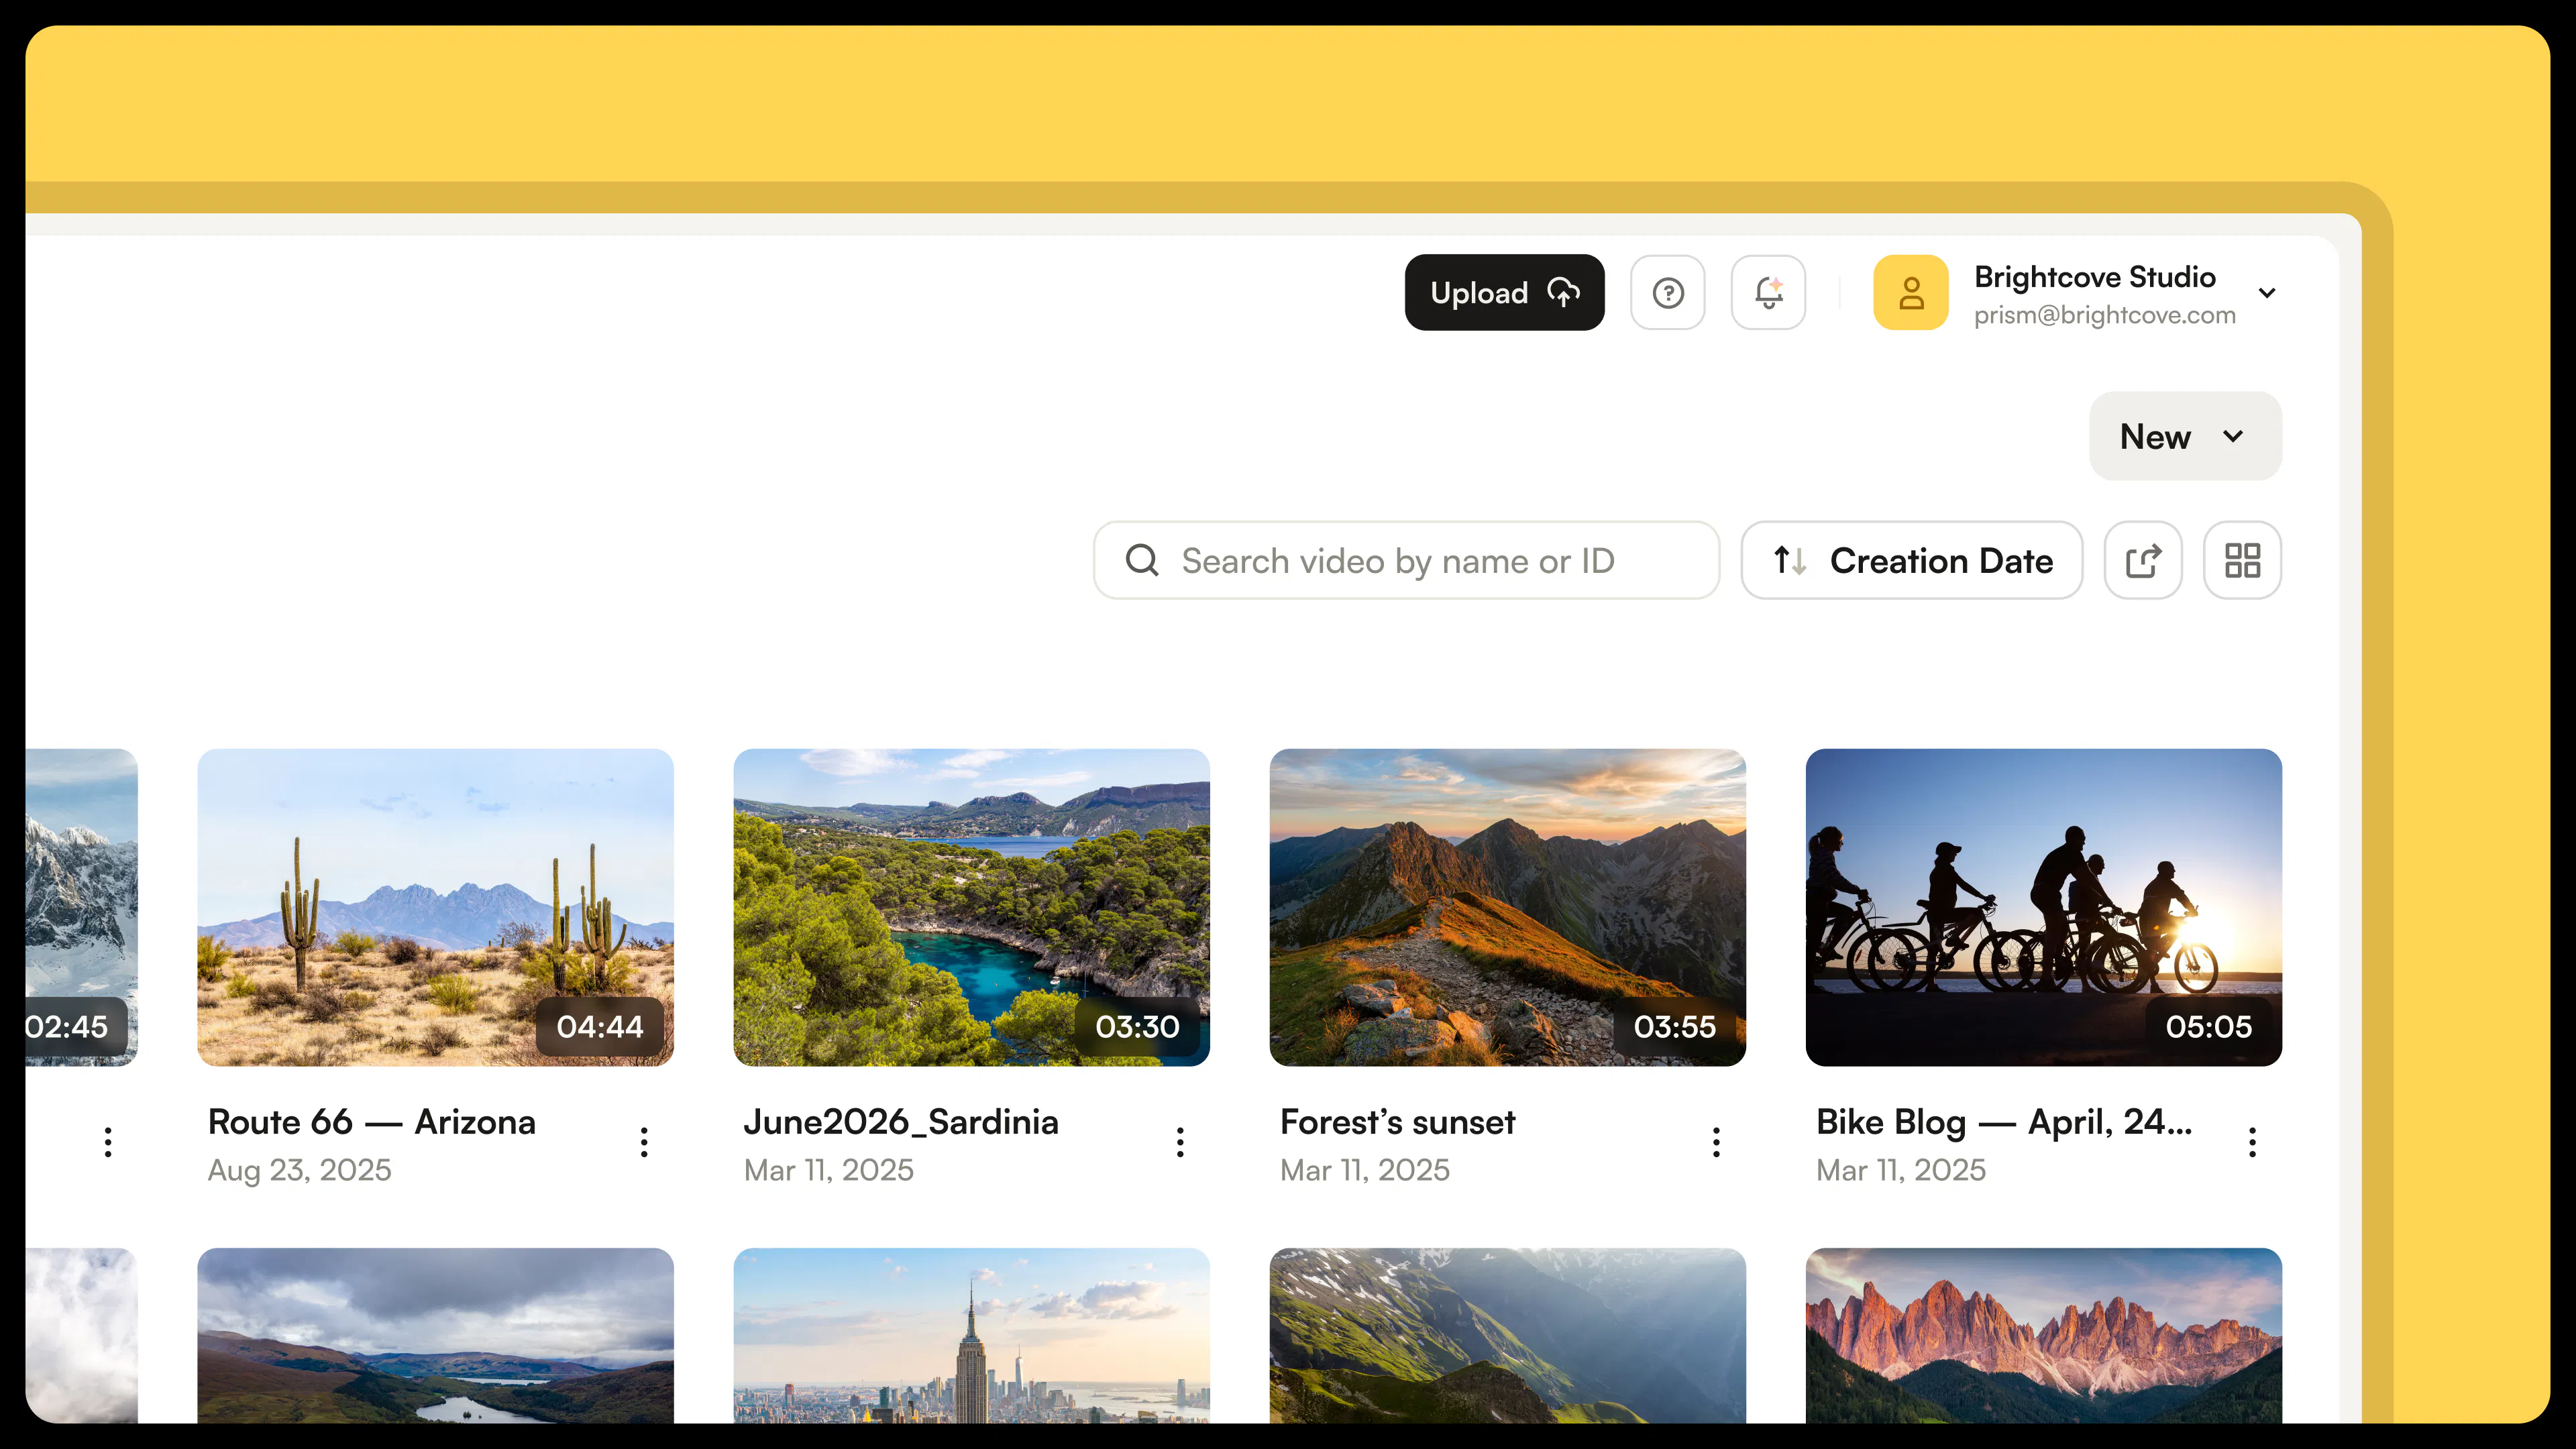Screen dimensions: 2576x1449
Task: Click the upload cloud arrow icon
Action: point(1563,292)
